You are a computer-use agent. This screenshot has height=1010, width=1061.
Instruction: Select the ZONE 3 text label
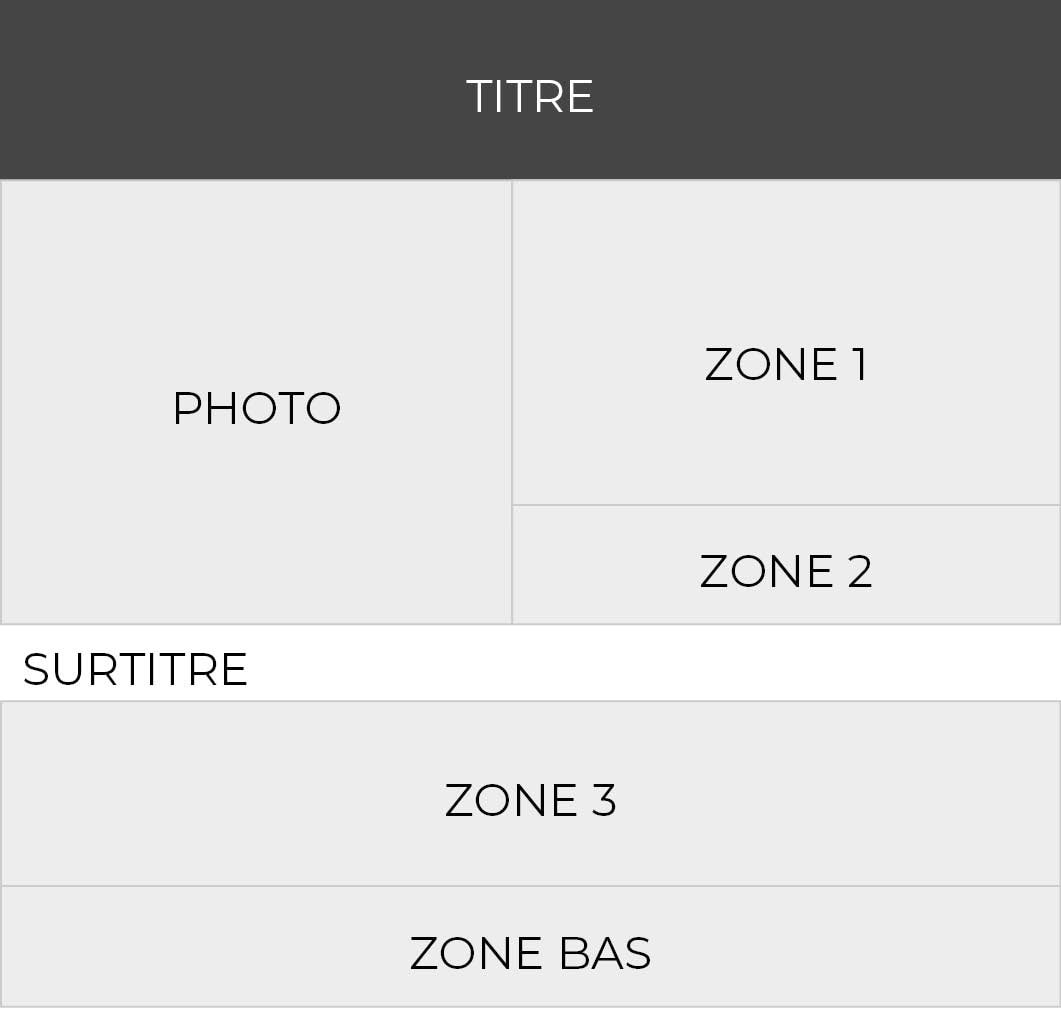pos(530,801)
